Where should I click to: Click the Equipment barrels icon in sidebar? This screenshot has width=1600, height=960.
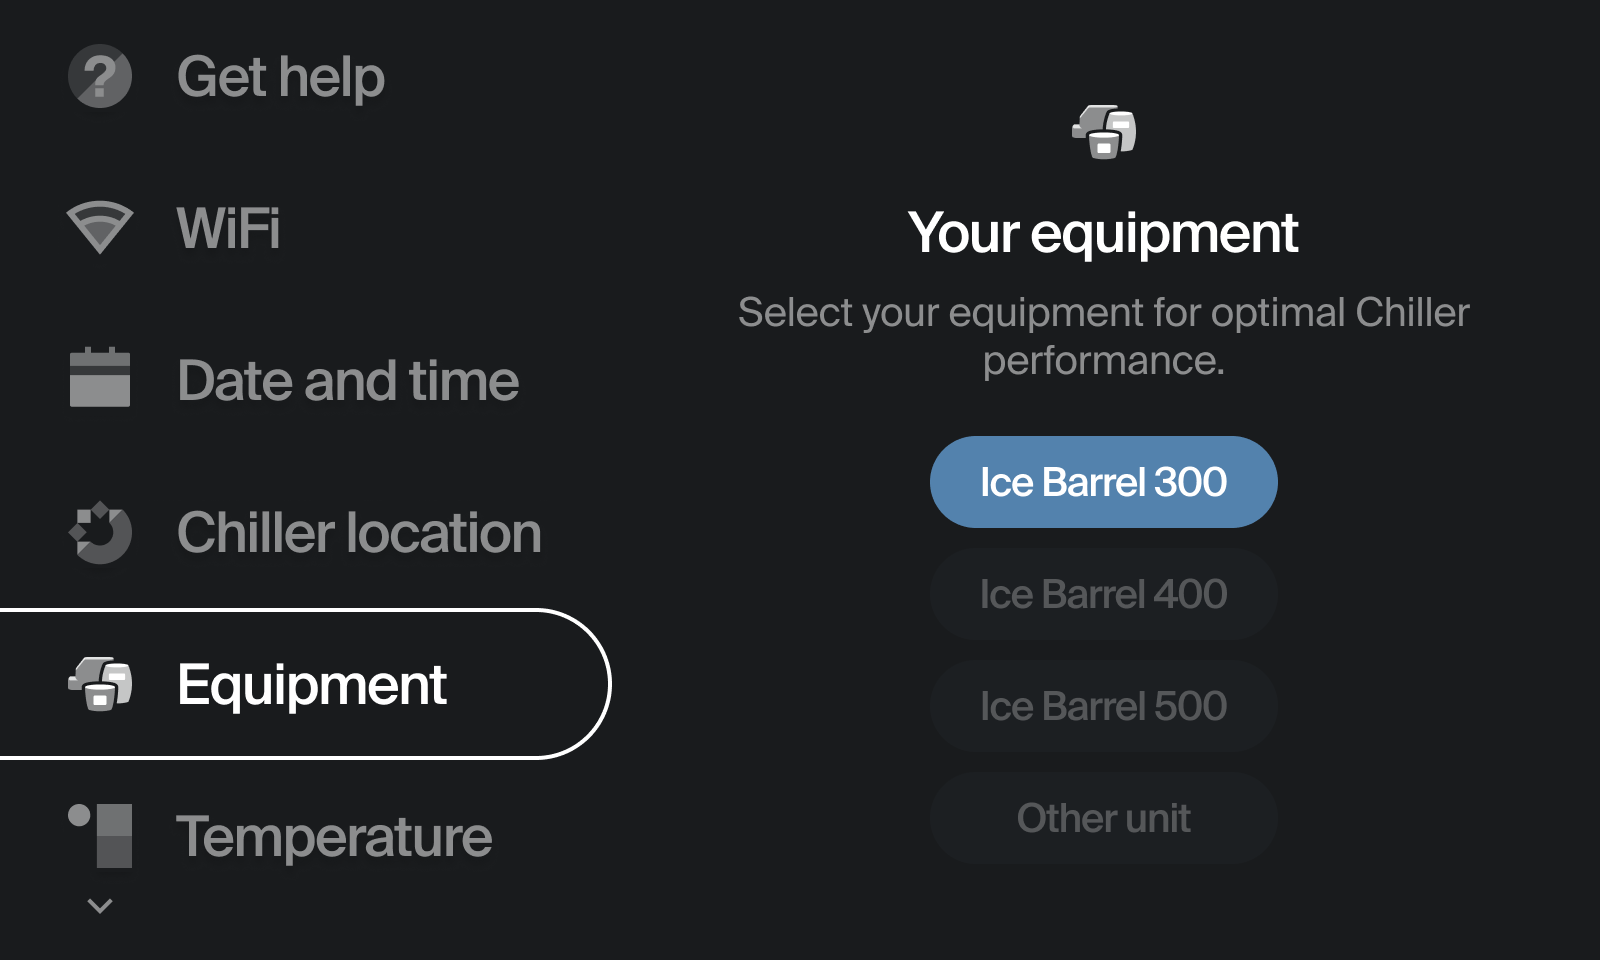100,684
